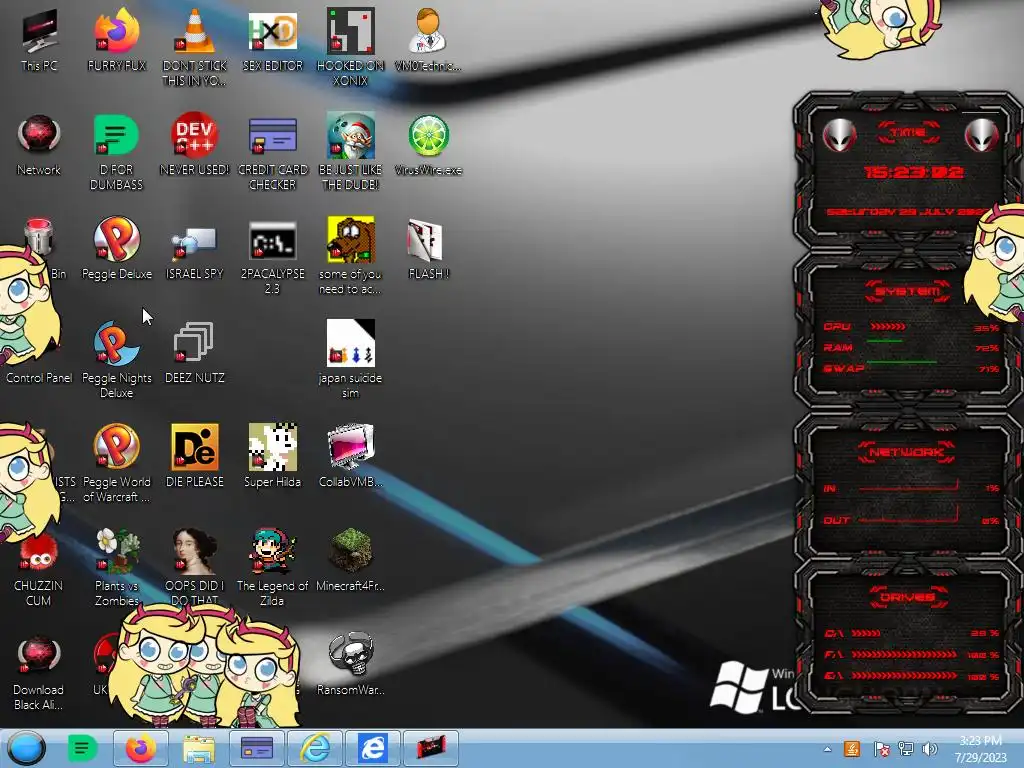The width and height of the screenshot is (1024, 768).
Task: Open The Legend of Zilda shortcut
Action: 272,567
